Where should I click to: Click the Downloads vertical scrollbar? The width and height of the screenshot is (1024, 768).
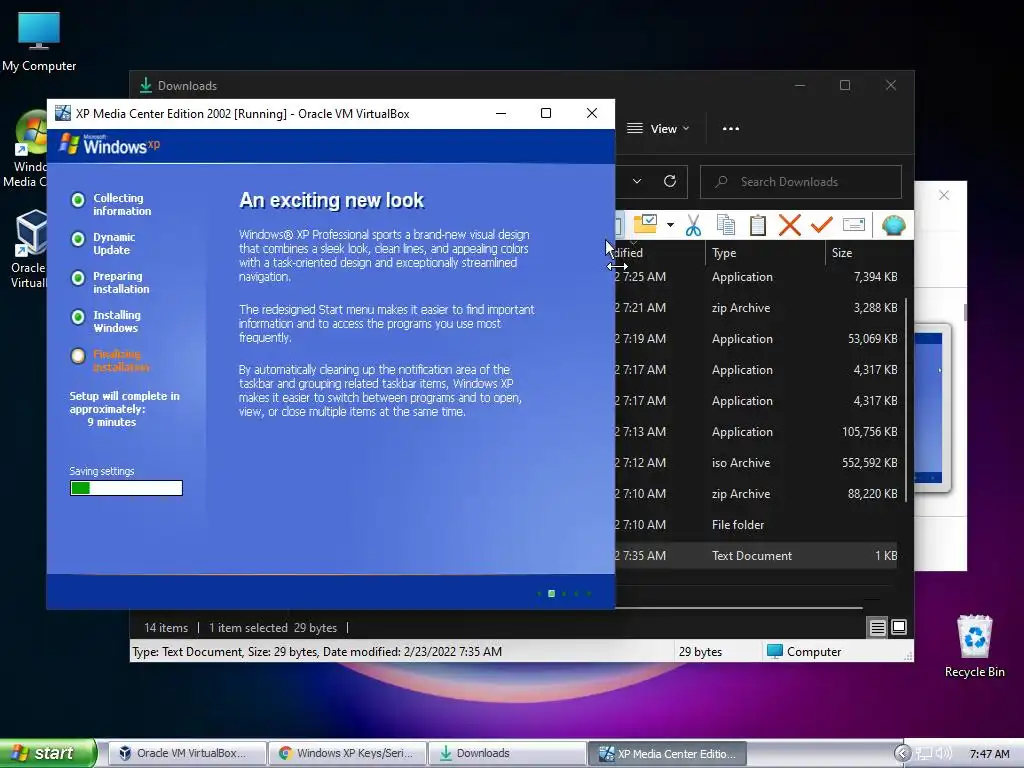(x=906, y=400)
